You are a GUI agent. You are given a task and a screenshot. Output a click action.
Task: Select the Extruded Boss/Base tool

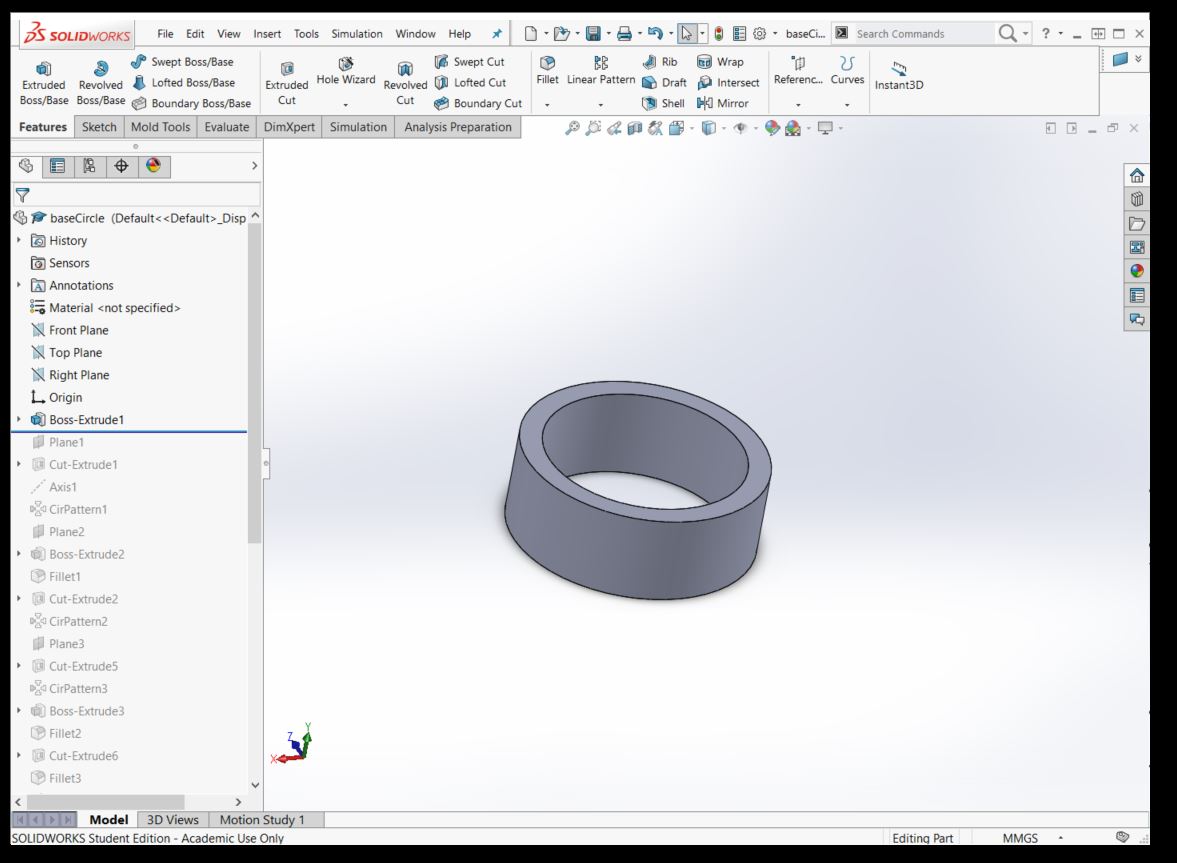[44, 83]
